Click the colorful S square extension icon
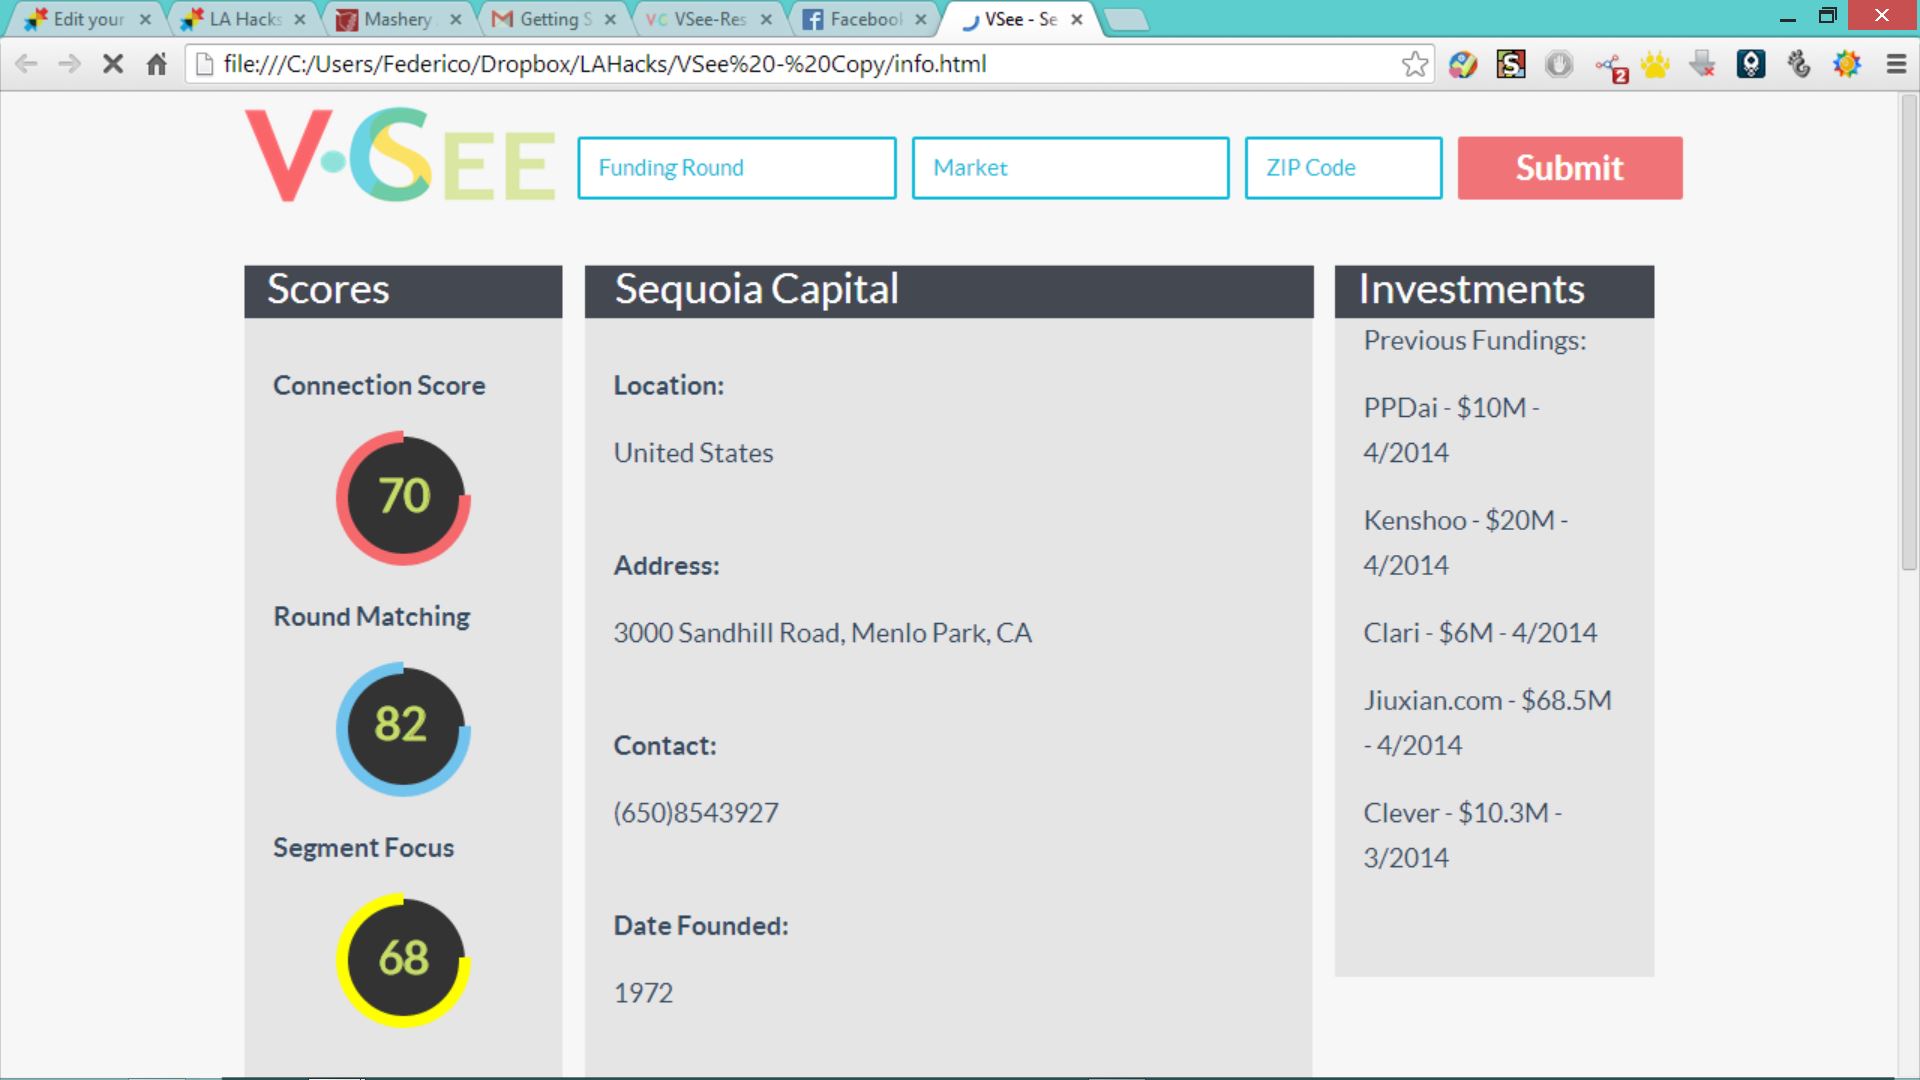 [1510, 65]
